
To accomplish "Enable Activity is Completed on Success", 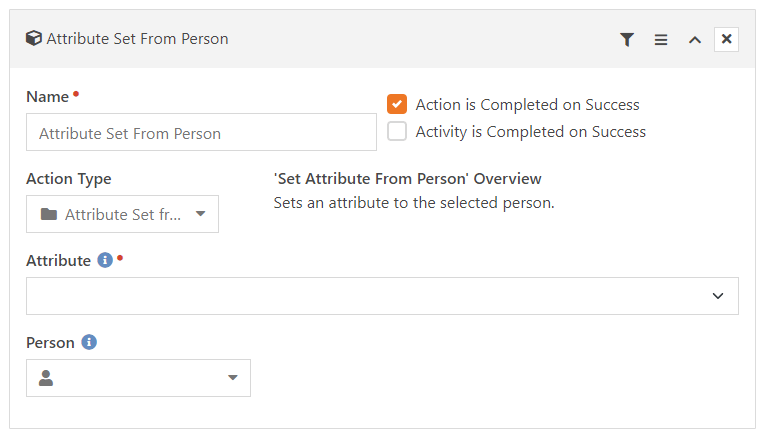I will tap(397, 131).
